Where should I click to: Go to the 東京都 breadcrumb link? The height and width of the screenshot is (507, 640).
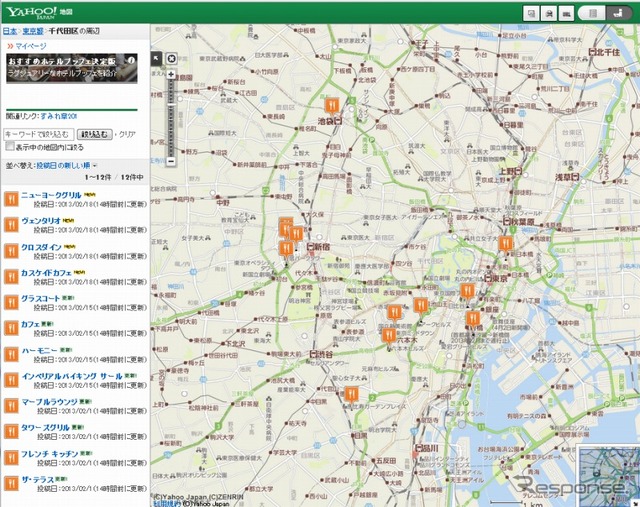[33, 31]
